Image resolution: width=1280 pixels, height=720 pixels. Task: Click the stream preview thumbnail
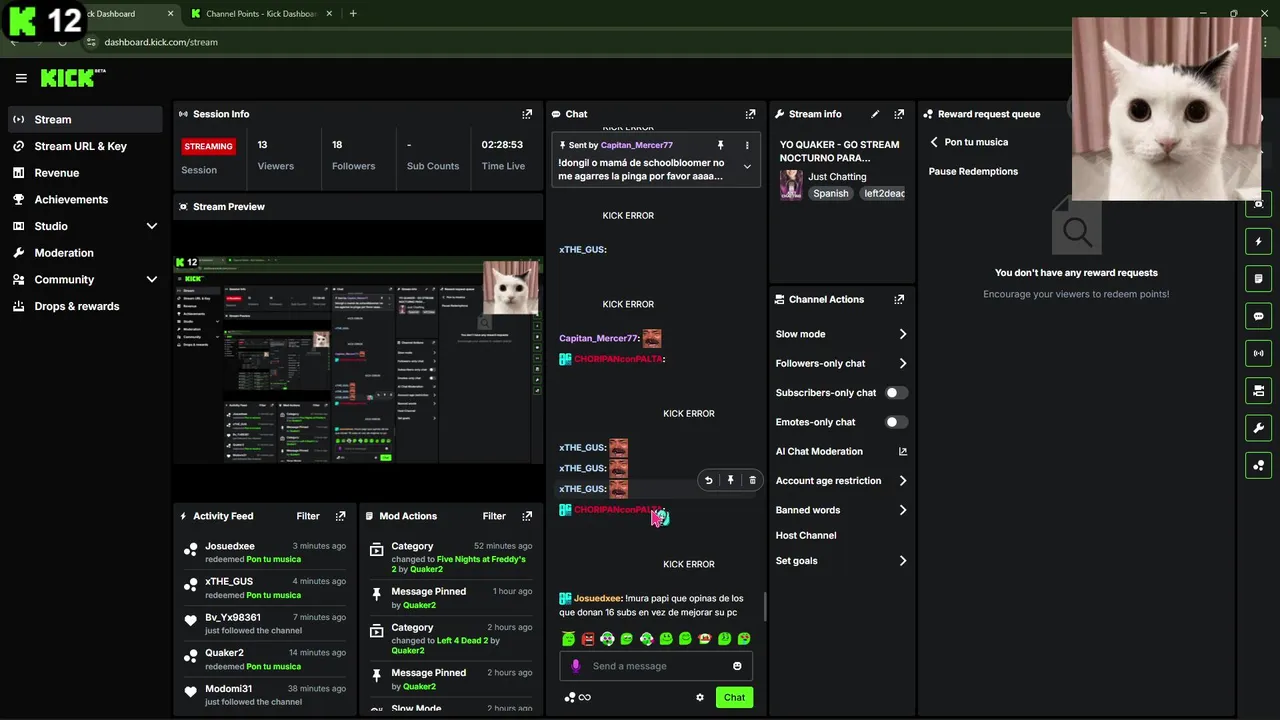358,361
